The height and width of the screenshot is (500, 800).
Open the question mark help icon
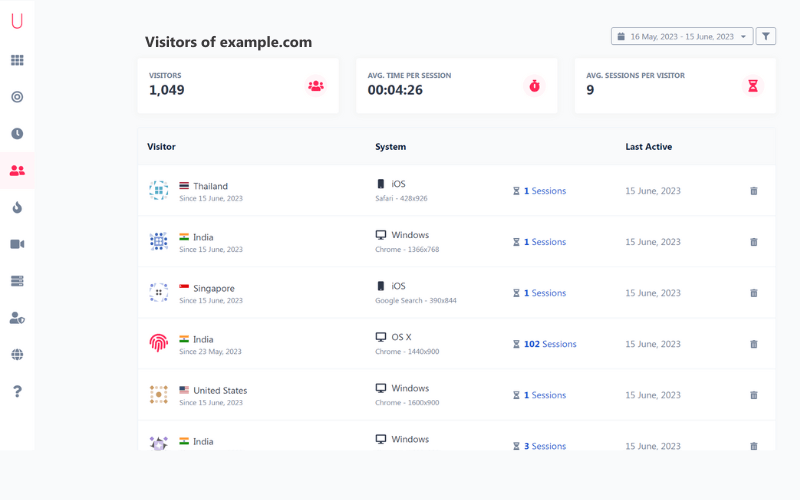(x=17, y=391)
